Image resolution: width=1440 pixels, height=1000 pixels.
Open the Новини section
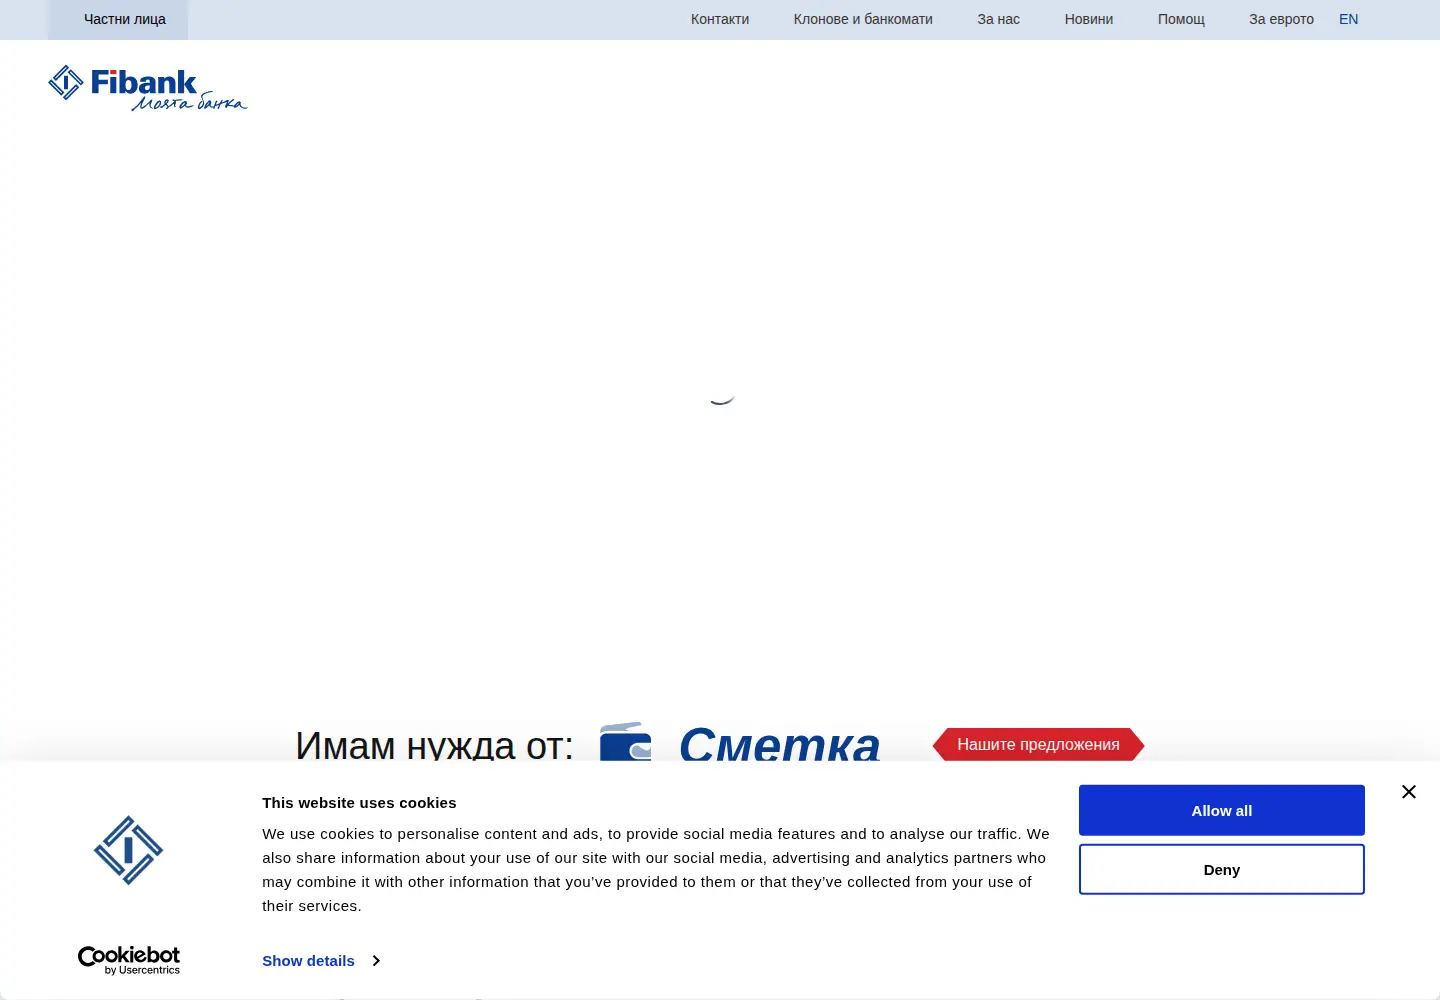tap(1089, 19)
